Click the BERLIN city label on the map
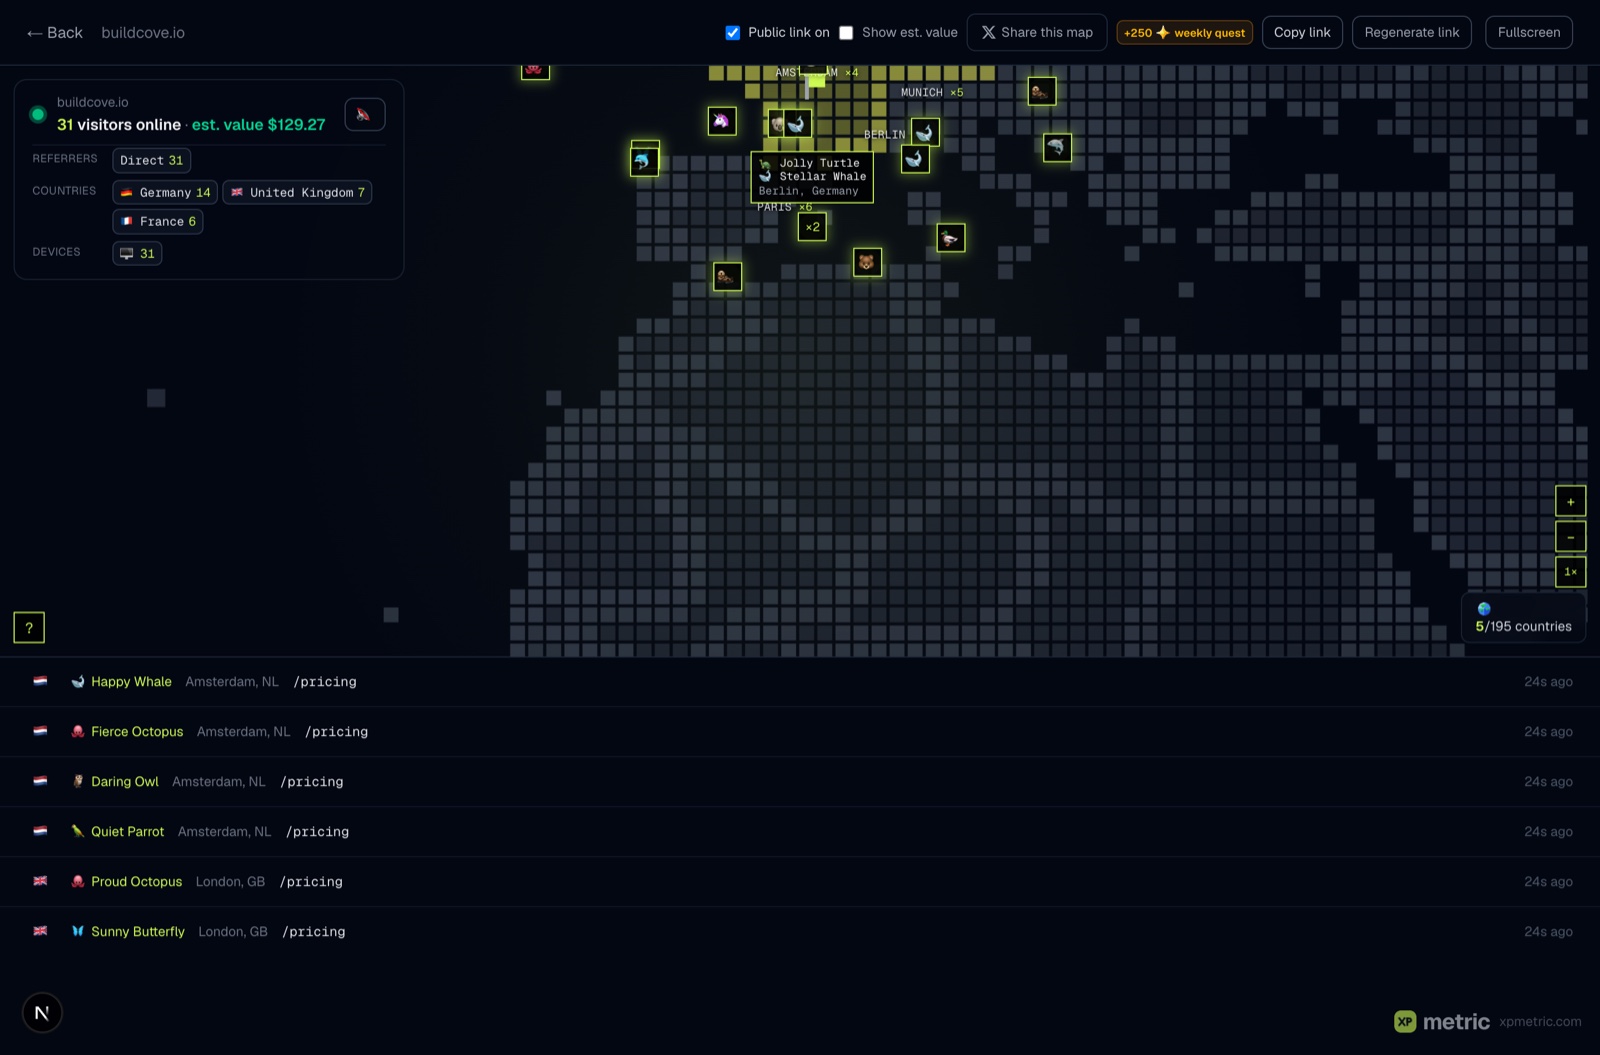Screen dimensions: 1600x1055 (884, 134)
